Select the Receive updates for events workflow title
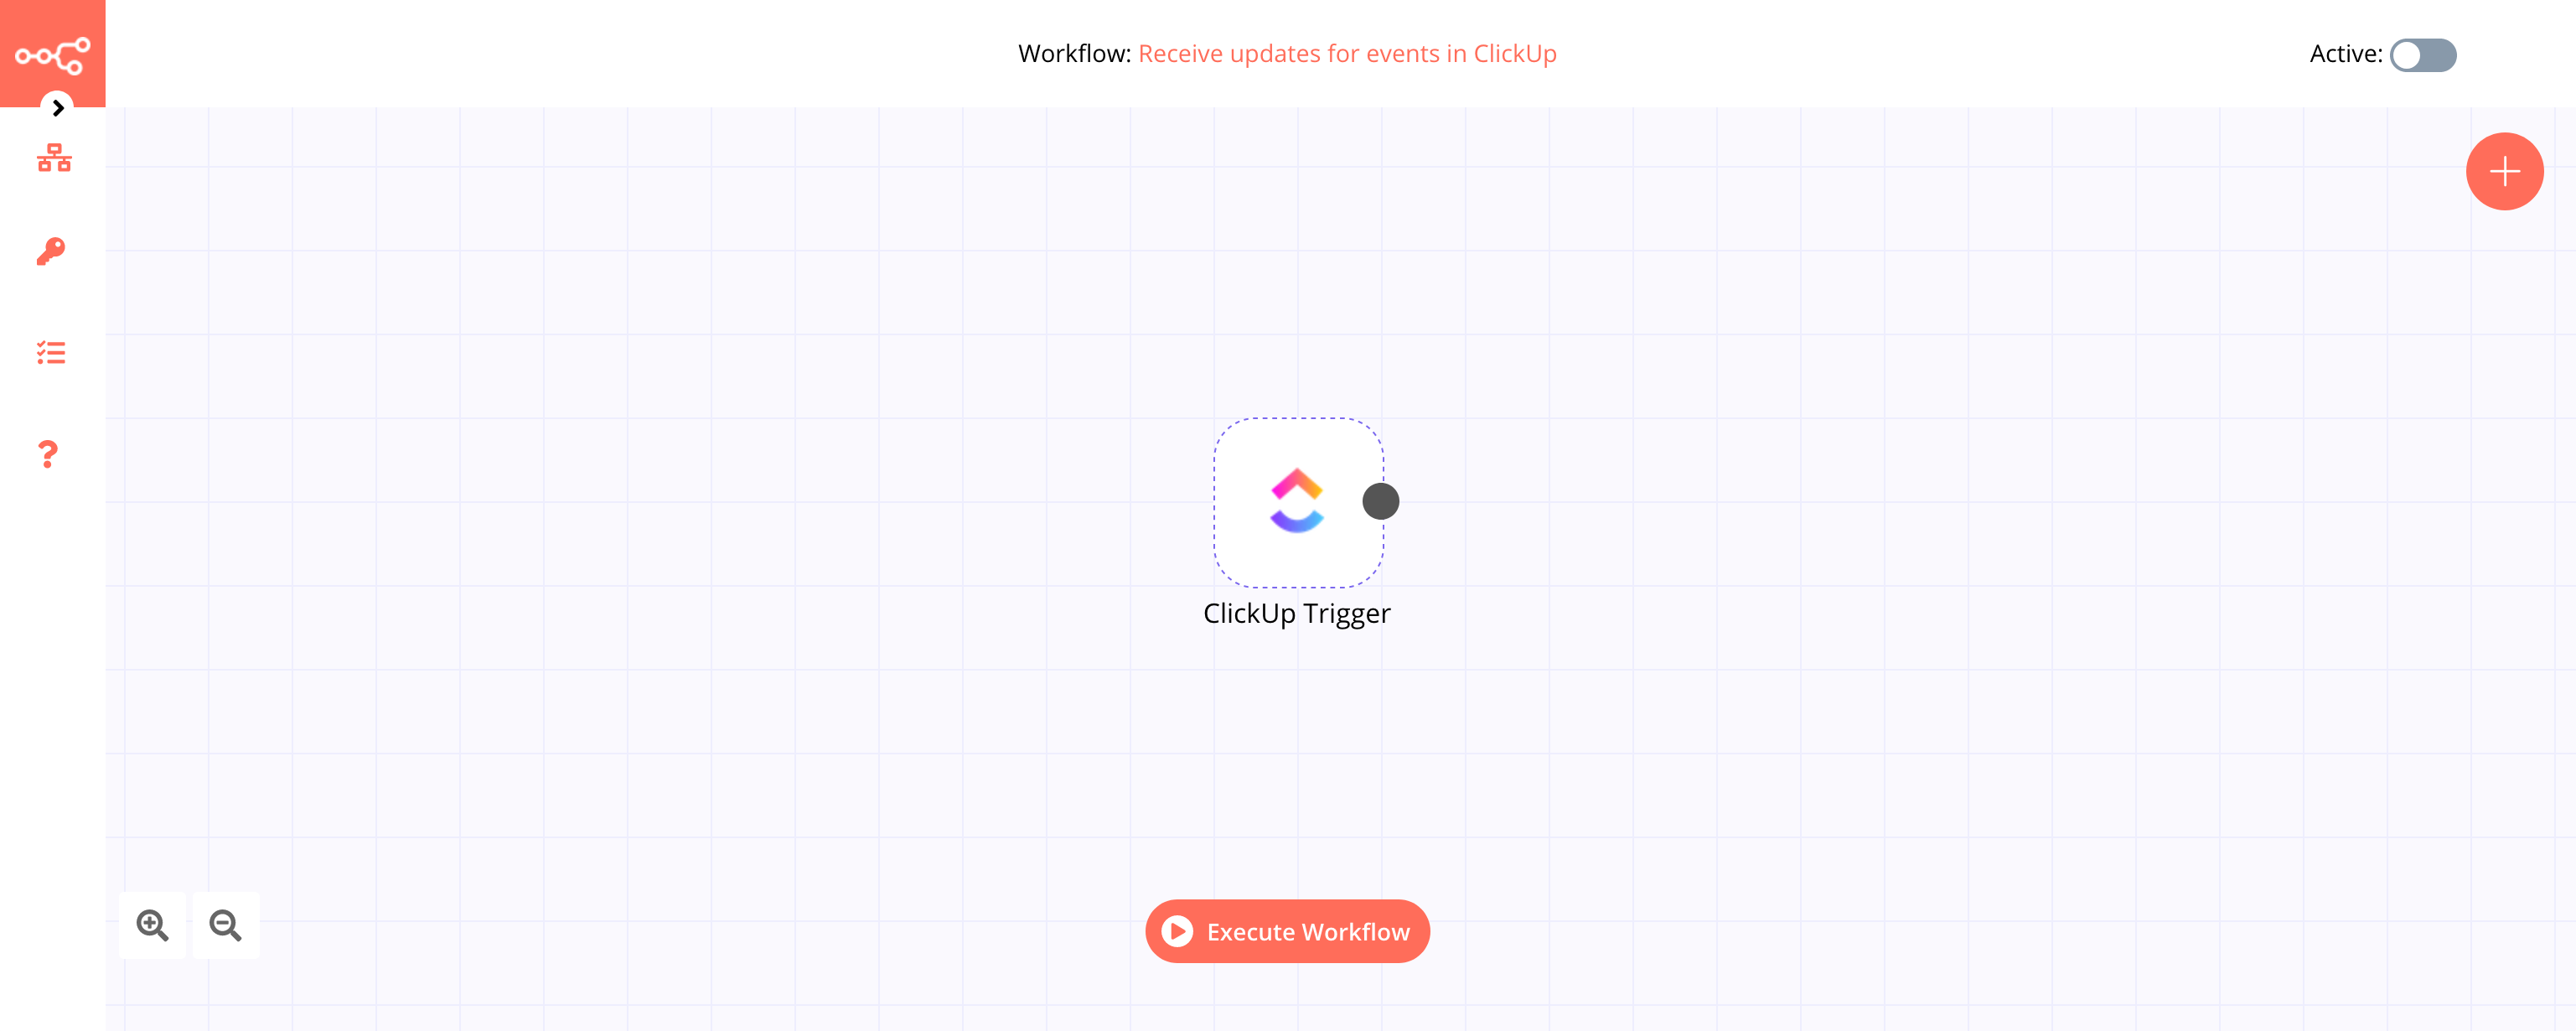This screenshot has width=2576, height=1031. (1346, 51)
